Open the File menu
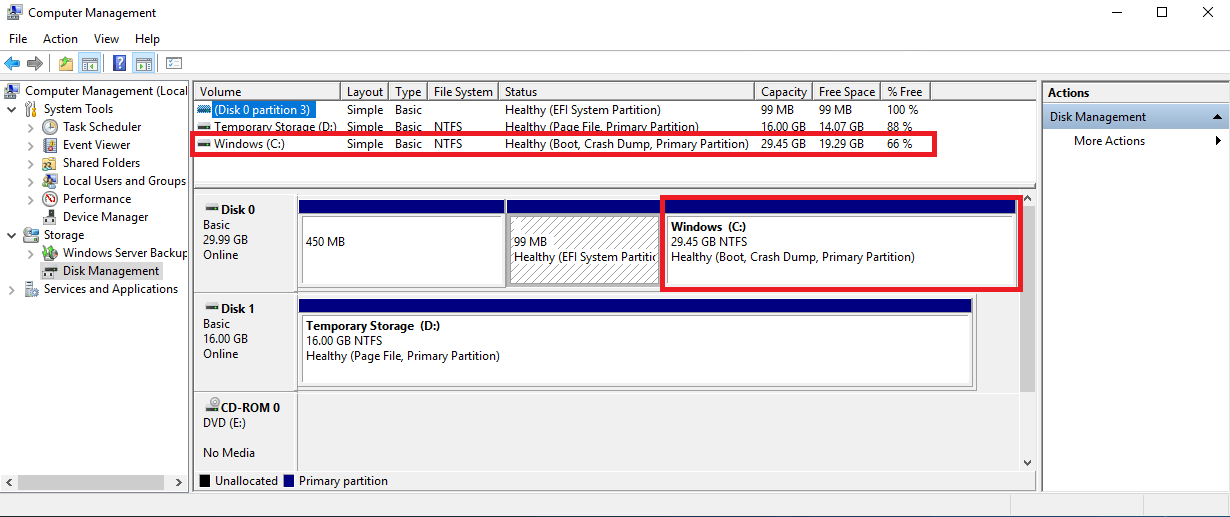The height and width of the screenshot is (517, 1230). tap(18, 39)
